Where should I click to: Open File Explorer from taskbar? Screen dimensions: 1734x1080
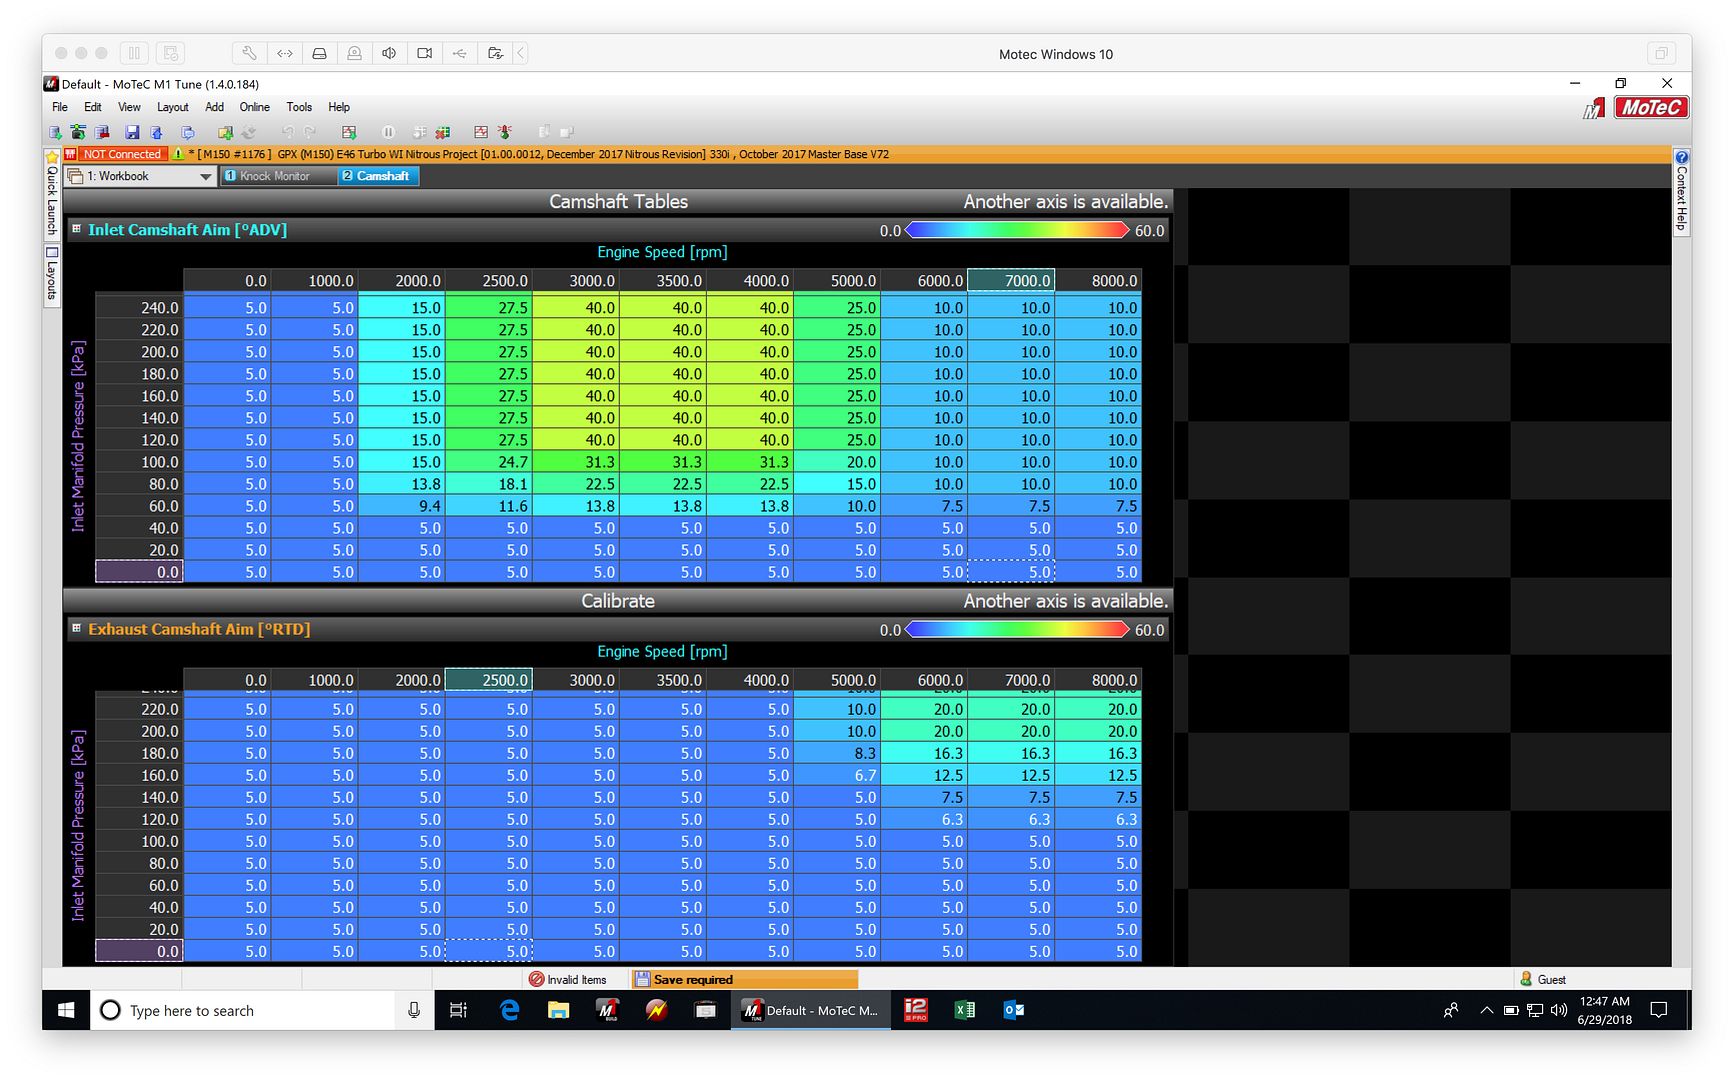click(x=558, y=1010)
